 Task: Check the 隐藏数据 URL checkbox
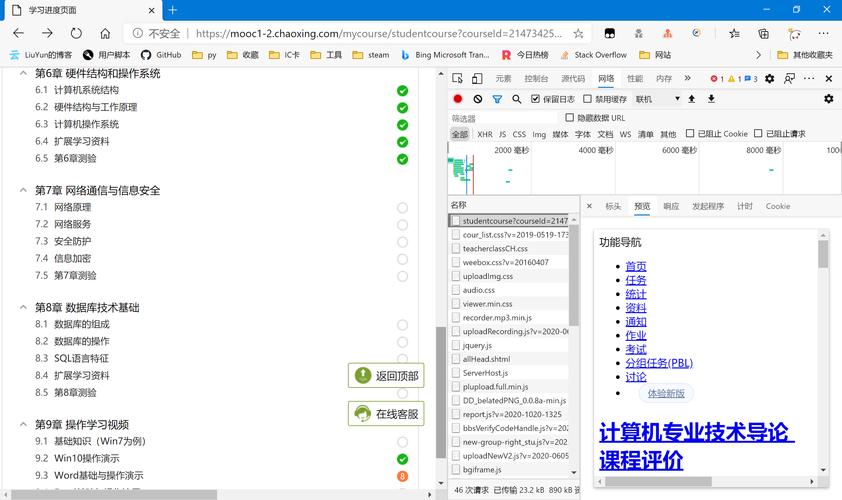(570, 118)
